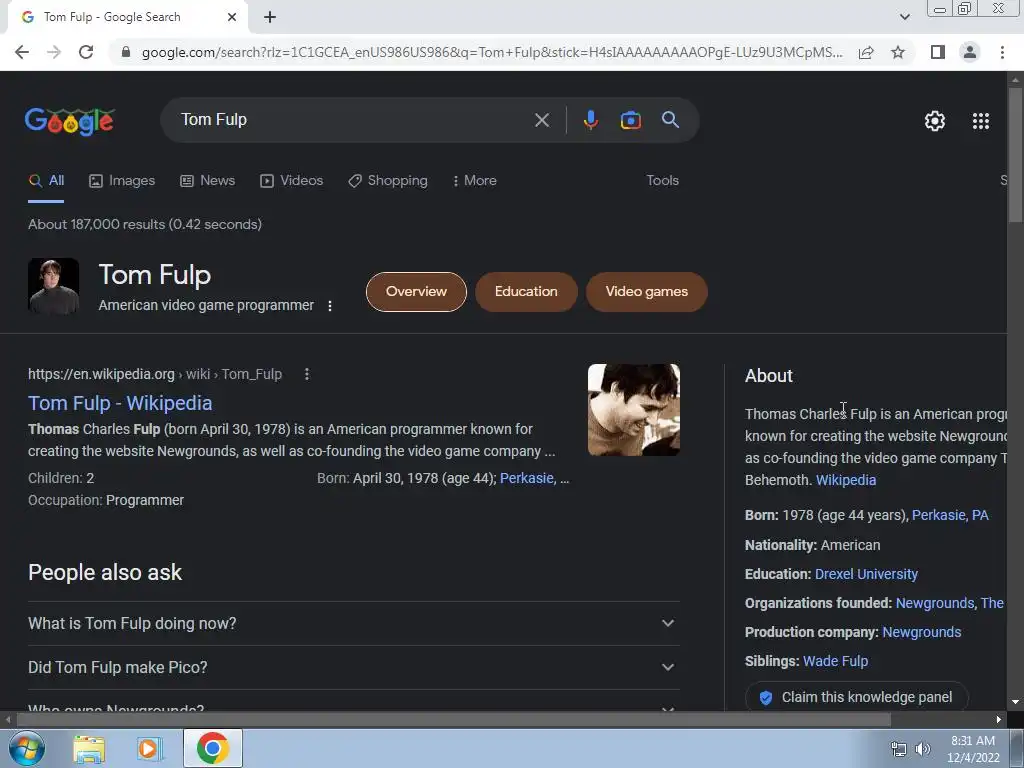
Task: Search by image with camera icon
Action: point(630,120)
